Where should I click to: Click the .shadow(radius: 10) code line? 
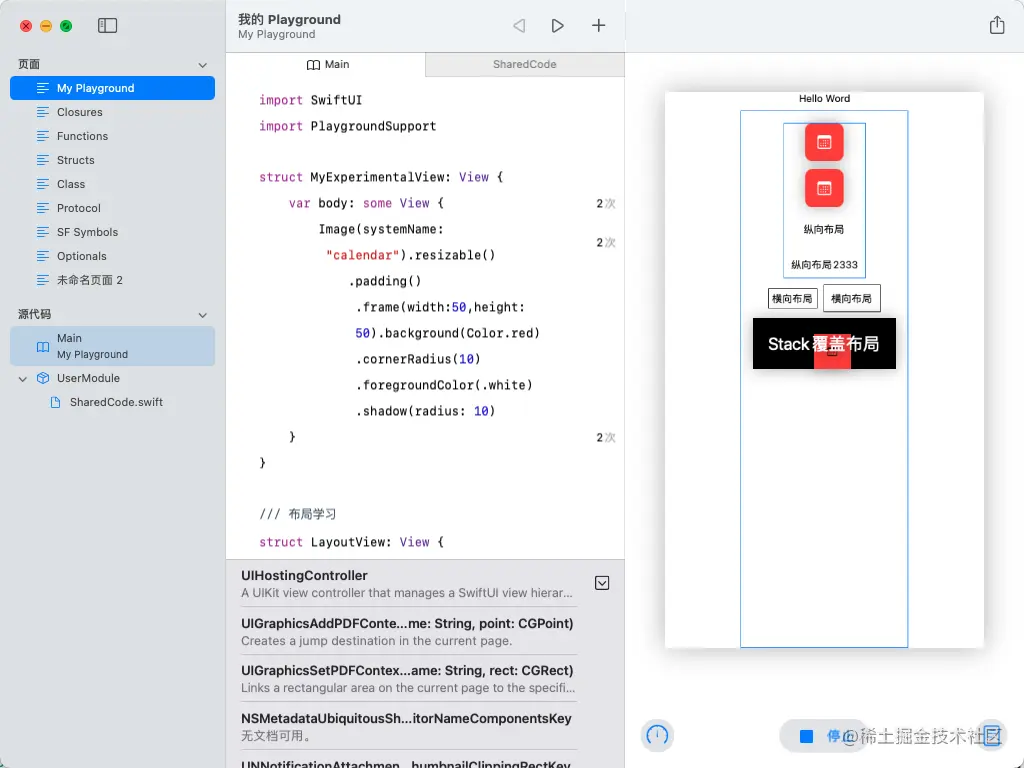pyautogui.click(x=425, y=411)
